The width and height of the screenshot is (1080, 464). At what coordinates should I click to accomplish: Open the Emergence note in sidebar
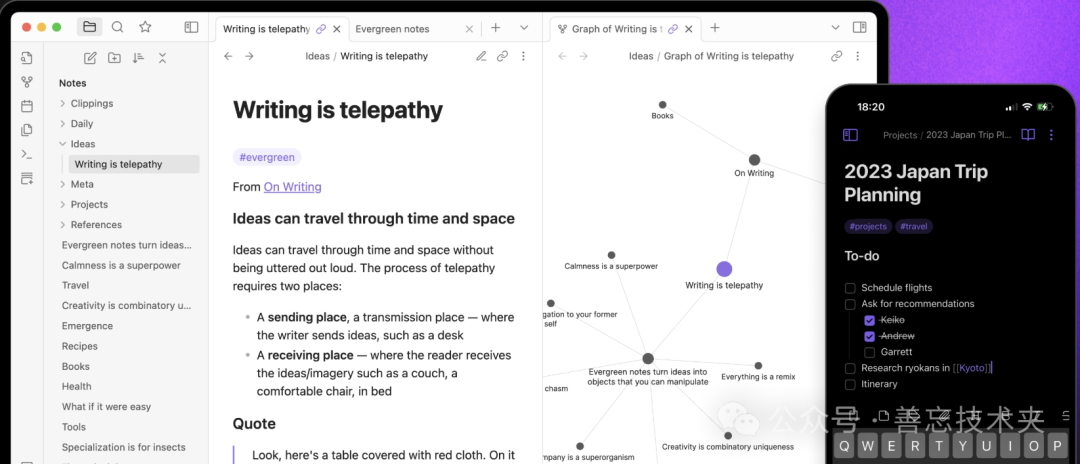87,326
